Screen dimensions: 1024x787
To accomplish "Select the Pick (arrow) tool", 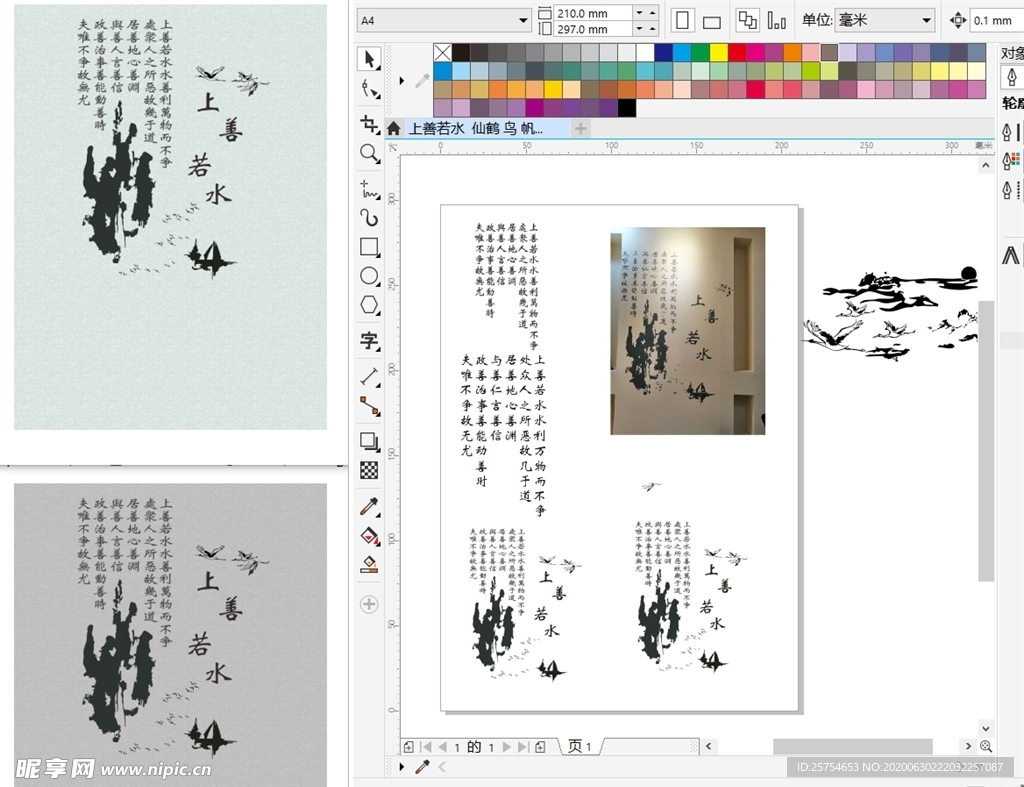I will 370,59.
